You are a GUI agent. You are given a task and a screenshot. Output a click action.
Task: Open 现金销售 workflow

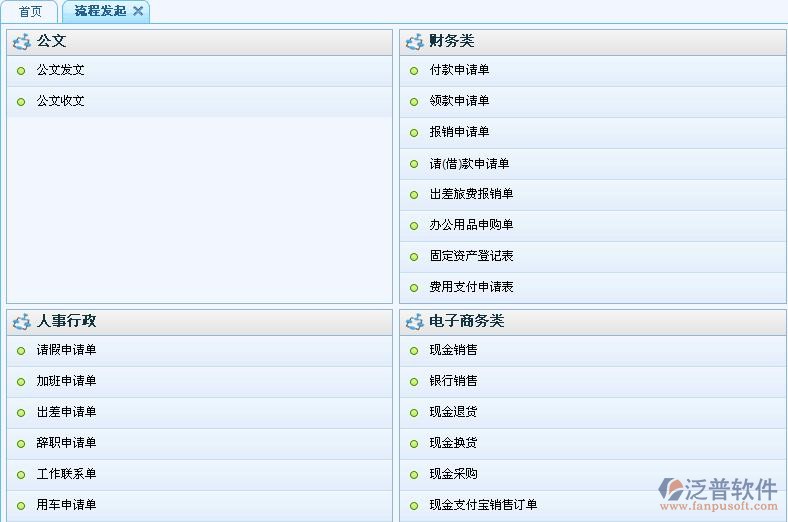tap(453, 350)
